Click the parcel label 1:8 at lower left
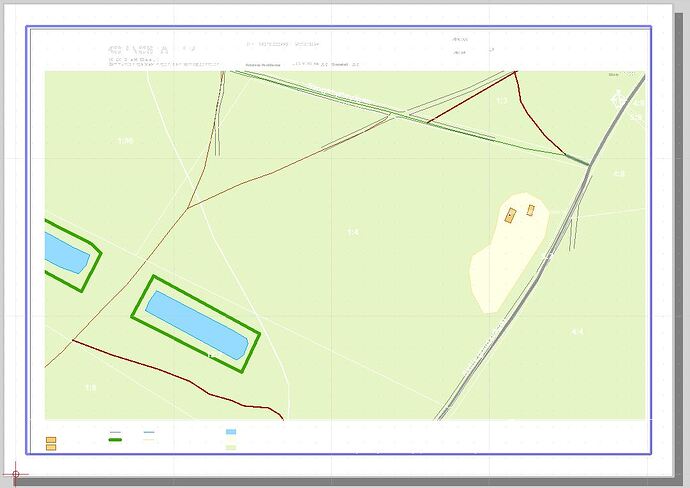Viewport: 690px width, 488px height. 90,388
